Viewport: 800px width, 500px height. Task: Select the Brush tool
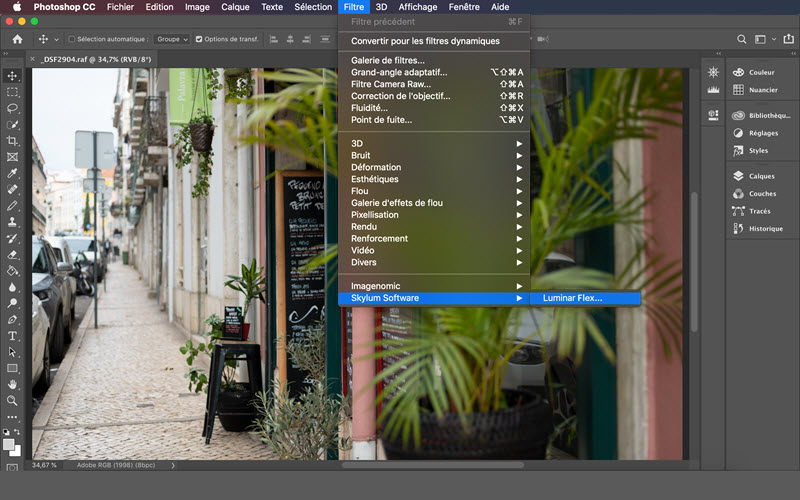coord(12,206)
